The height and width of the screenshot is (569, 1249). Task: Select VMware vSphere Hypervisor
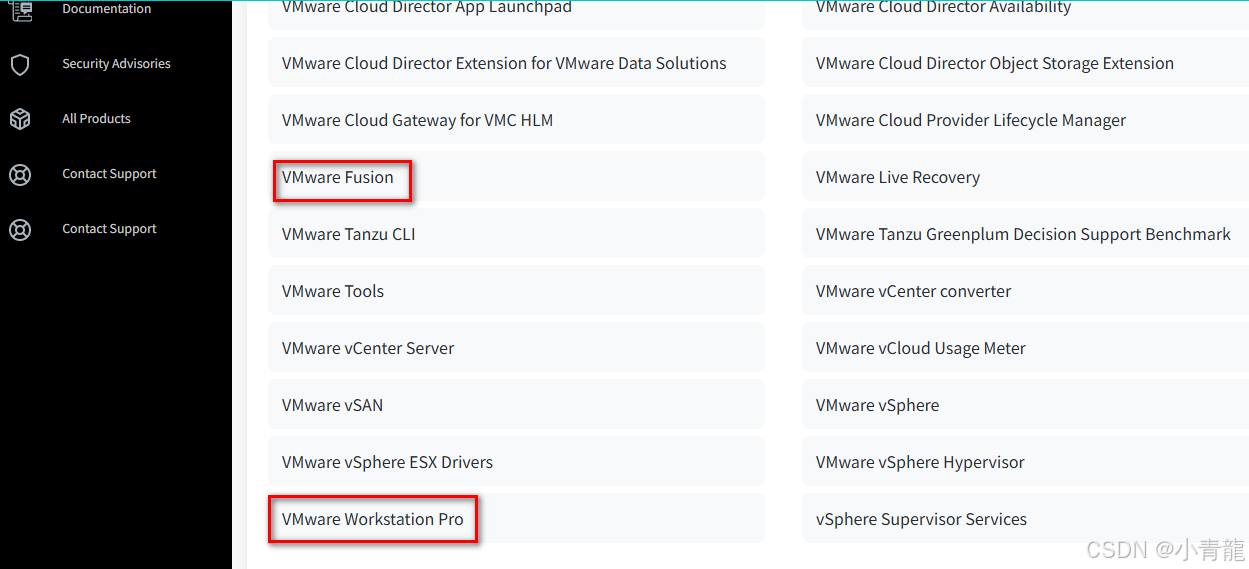point(1025,462)
